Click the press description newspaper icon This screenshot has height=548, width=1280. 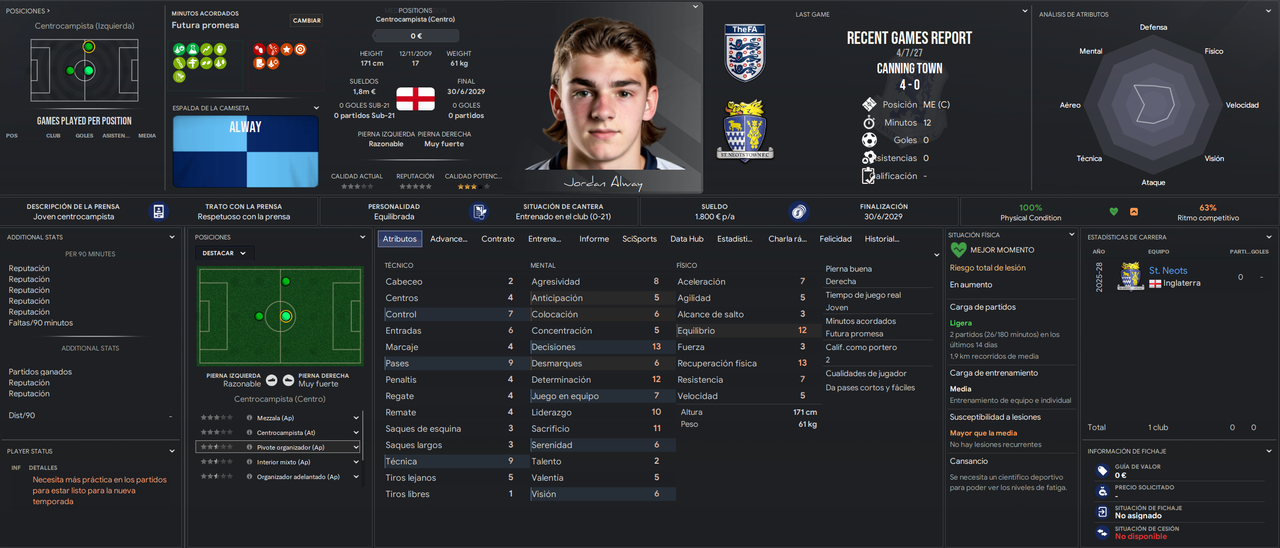point(158,212)
